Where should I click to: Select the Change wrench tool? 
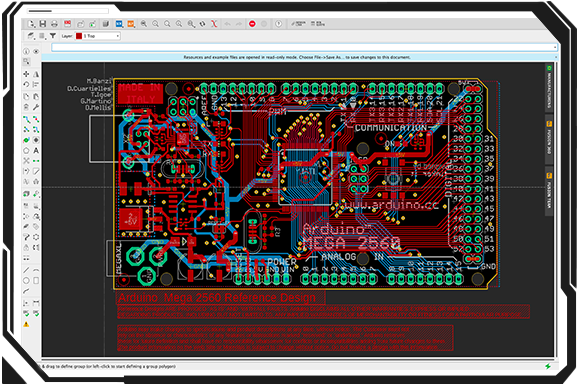click(36, 107)
